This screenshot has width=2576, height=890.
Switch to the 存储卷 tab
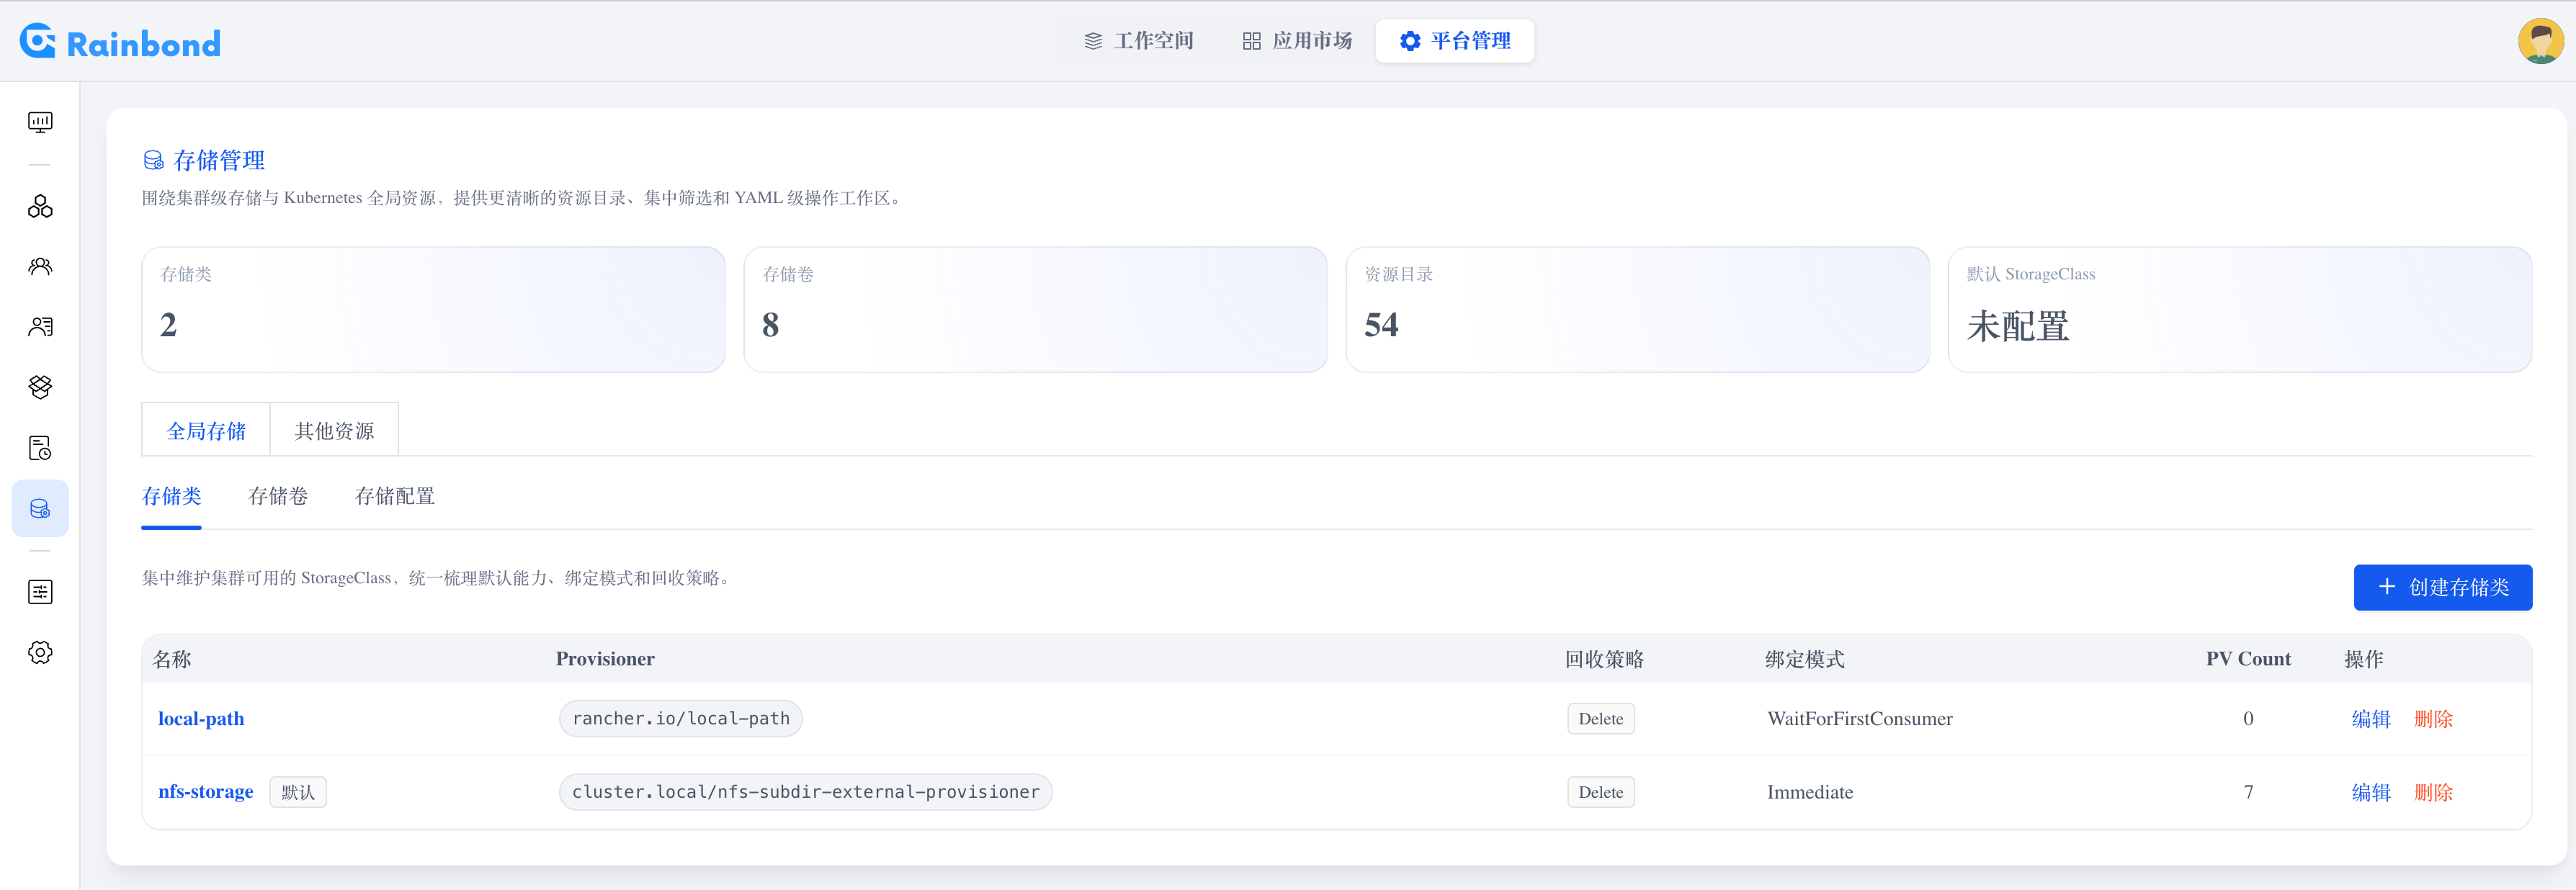click(x=278, y=496)
